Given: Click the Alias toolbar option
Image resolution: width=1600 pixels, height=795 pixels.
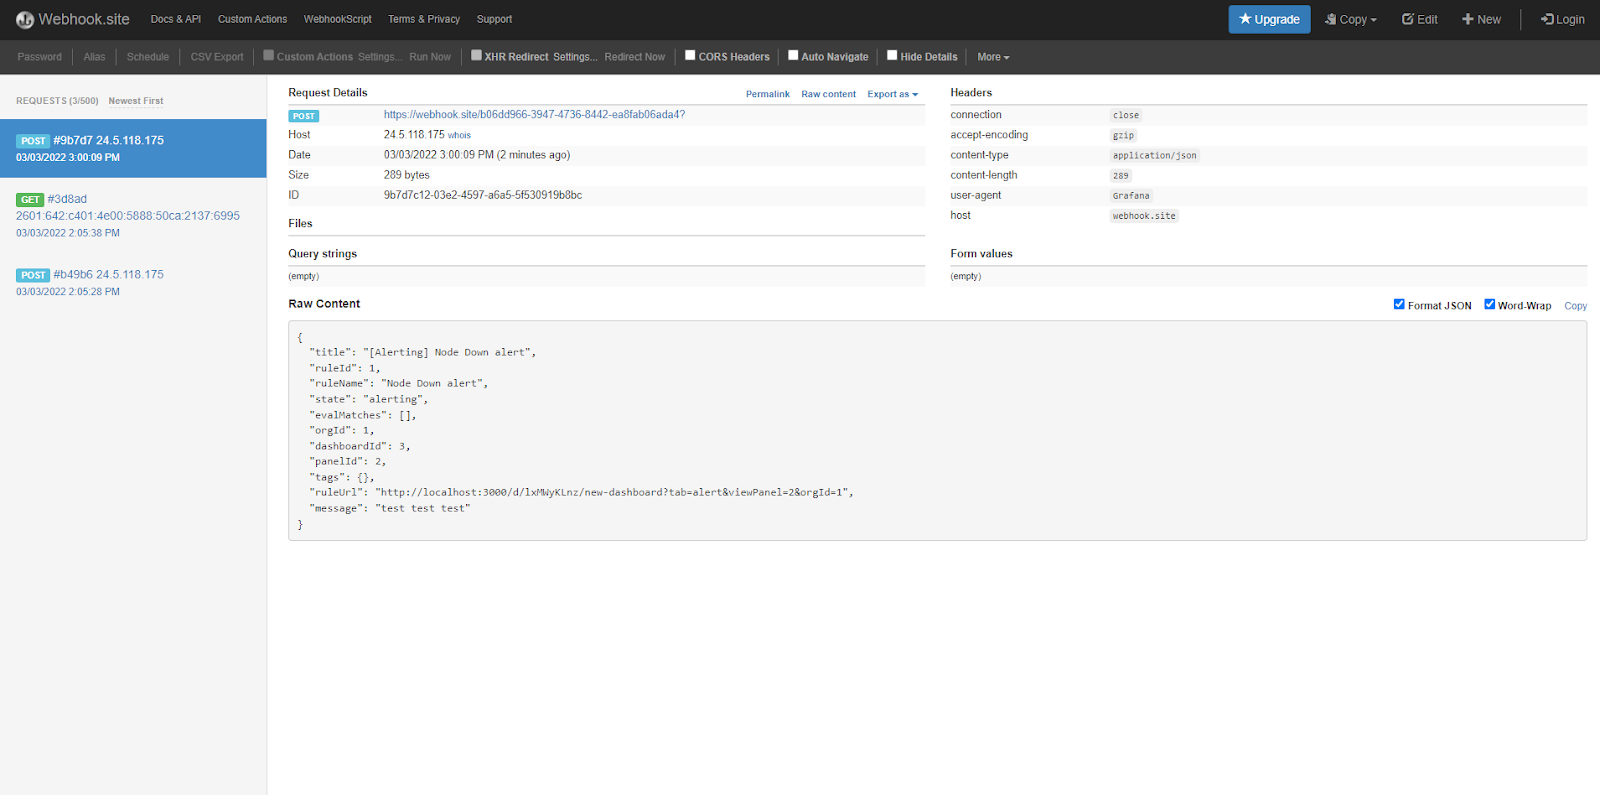Looking at the screenshot, I should pyautogui.click(x=94, y=57).
